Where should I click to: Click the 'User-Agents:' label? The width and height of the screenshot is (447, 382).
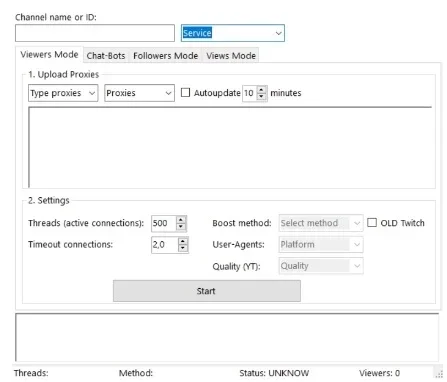click(238, 245)
